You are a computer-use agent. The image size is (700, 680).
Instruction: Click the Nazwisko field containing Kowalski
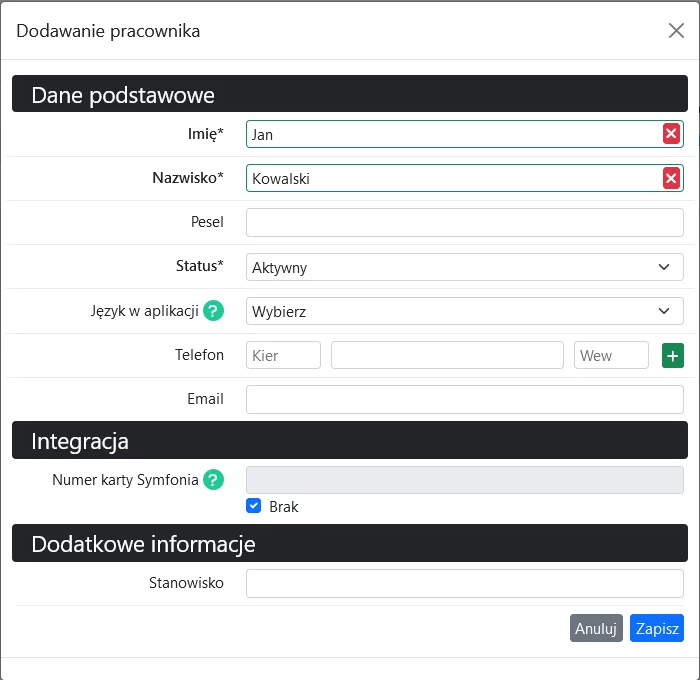click(x=450, y=178)
